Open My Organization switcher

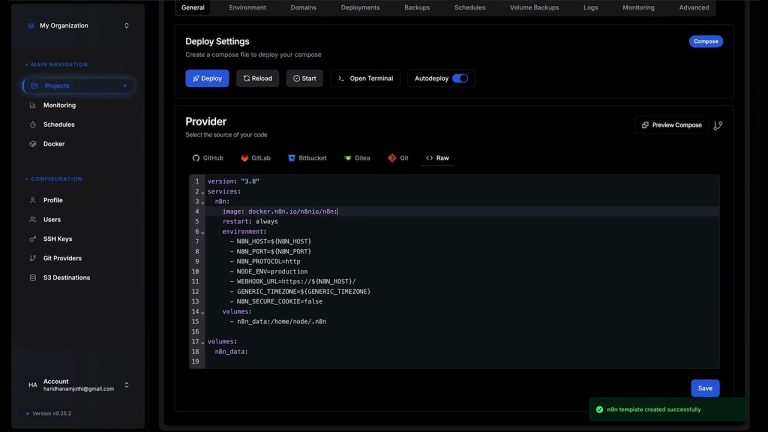point(78,25)
